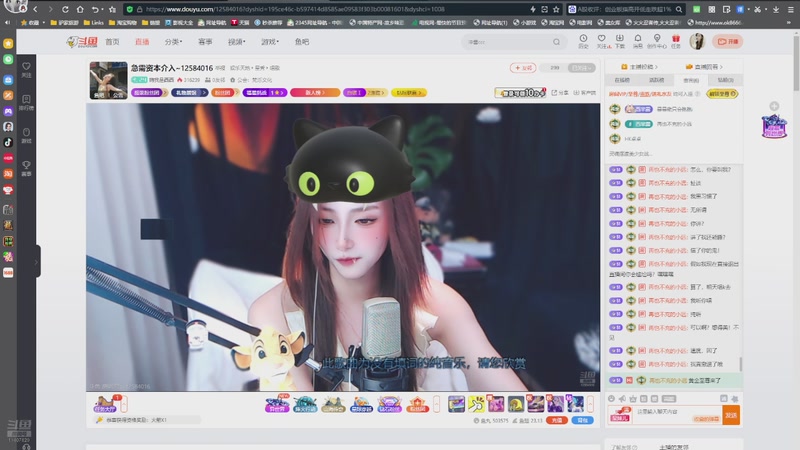Click the red follow plus button
Screen dimensions: 800x450
click(522, 67)
